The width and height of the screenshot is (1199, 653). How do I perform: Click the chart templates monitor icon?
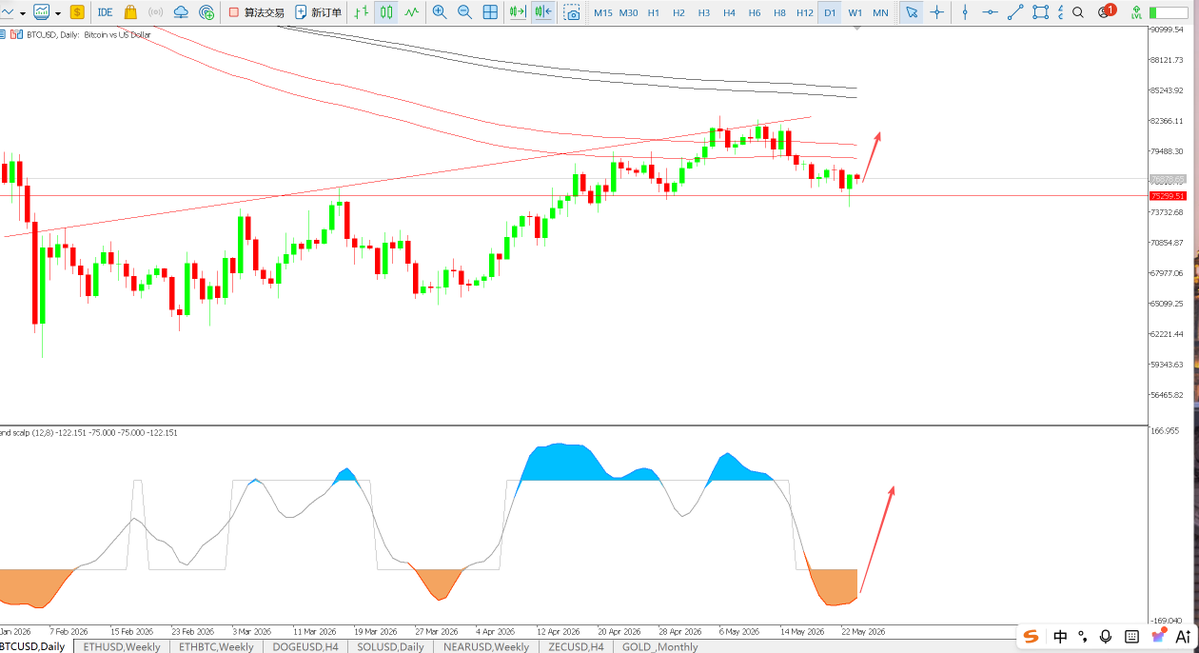(41, 12)
